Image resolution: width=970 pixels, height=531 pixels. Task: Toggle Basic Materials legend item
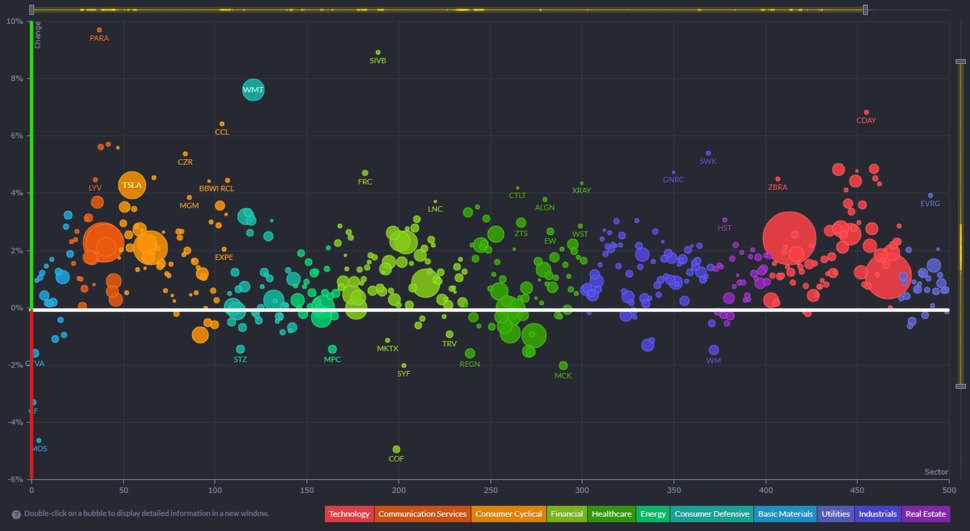tap(785, 514)
